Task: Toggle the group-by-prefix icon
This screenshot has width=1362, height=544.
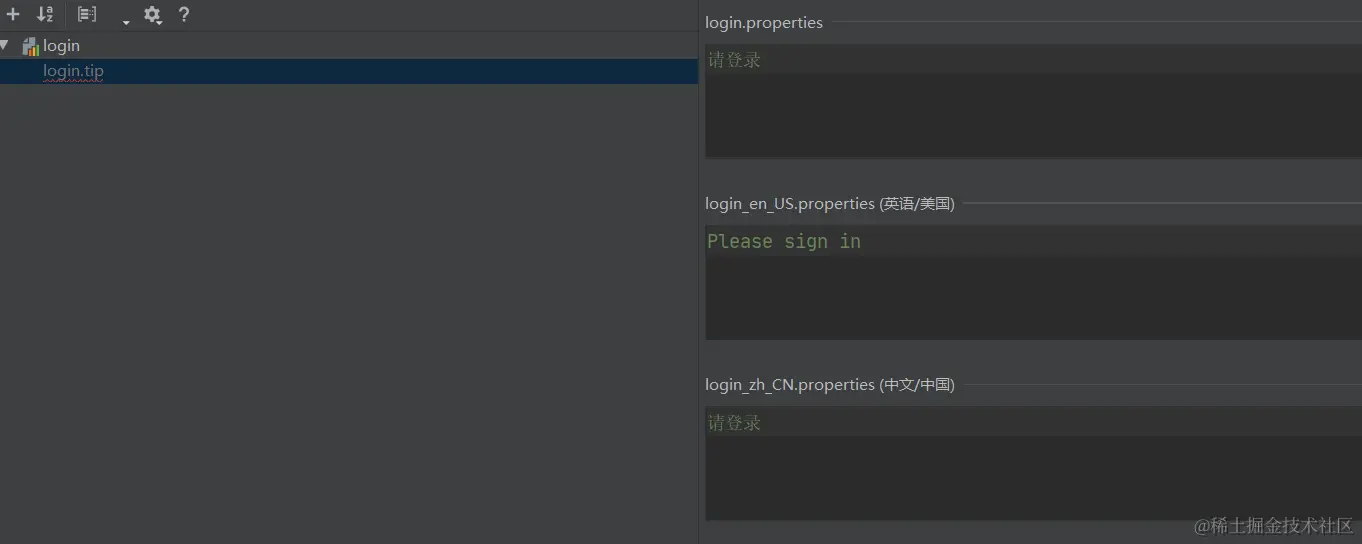Action: point(87,15)
